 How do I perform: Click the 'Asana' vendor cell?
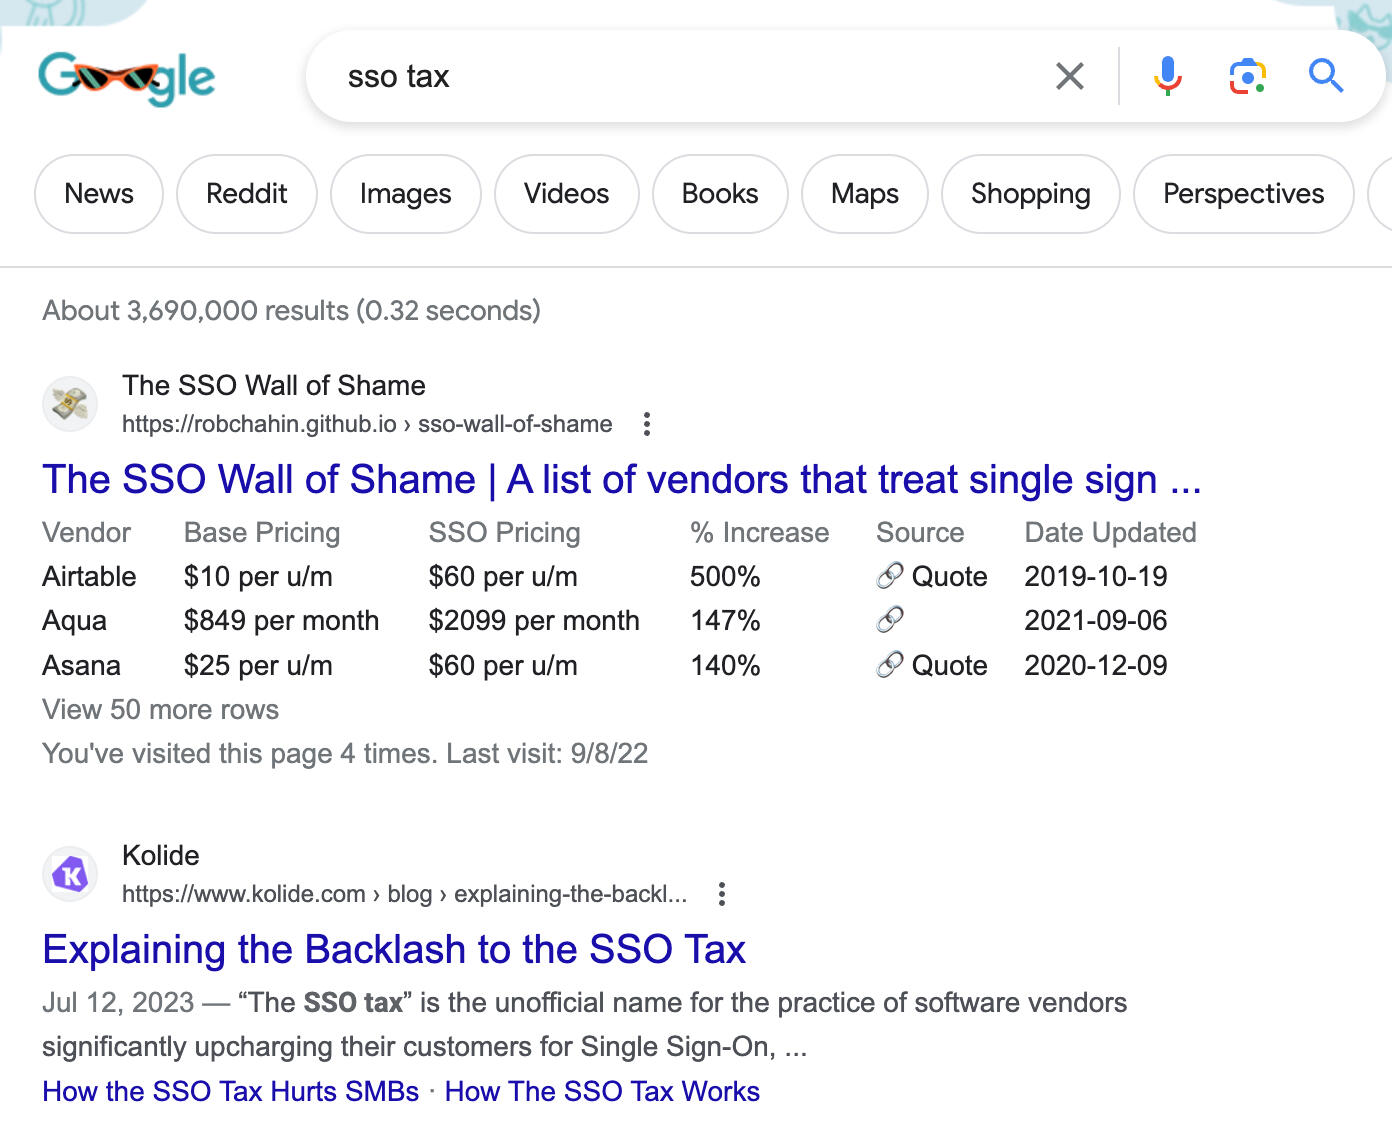pyautogui.click(x=81, y=665)
